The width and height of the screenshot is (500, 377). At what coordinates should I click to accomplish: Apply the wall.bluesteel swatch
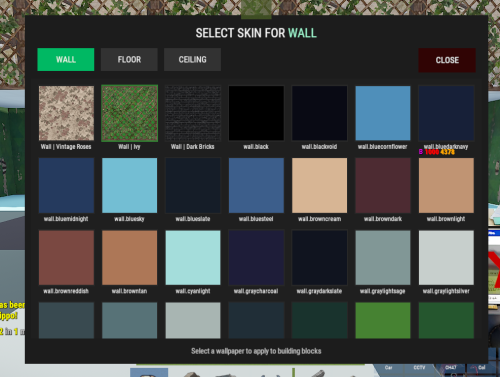click(256, 185)
